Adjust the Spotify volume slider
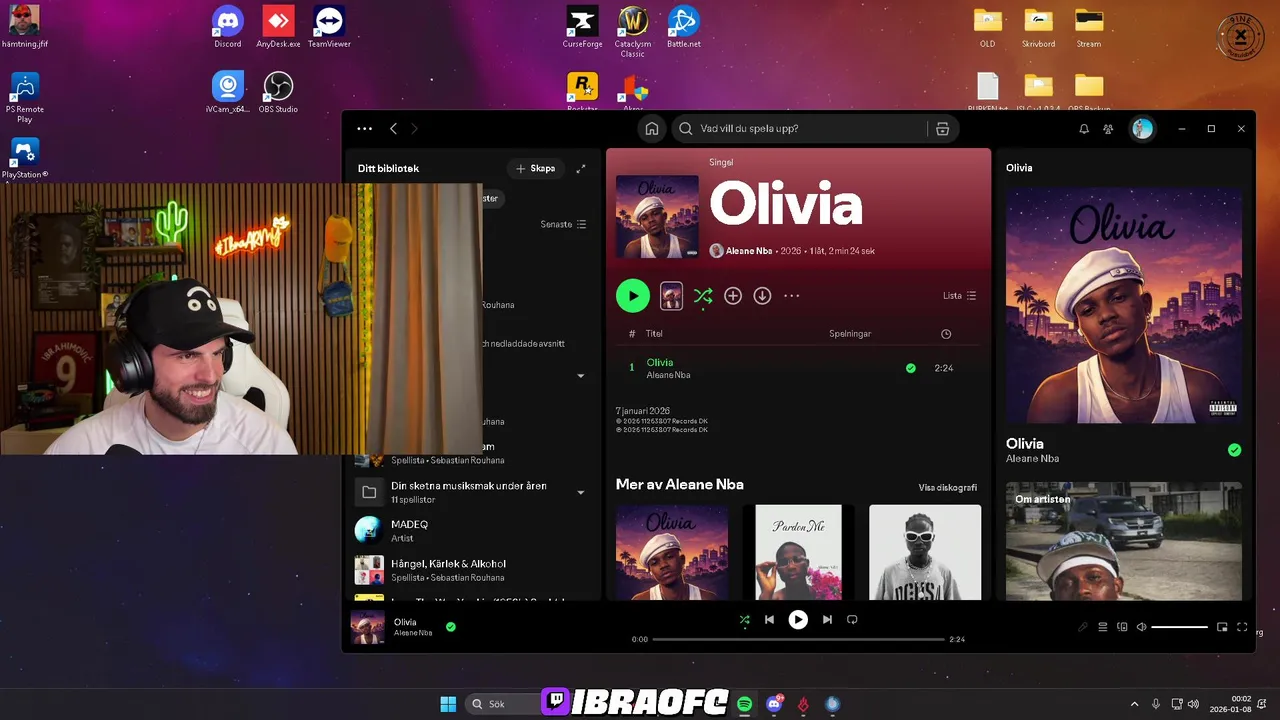Image resolution: width=1280 pixels, height=720 pixels. (1179, 627)
